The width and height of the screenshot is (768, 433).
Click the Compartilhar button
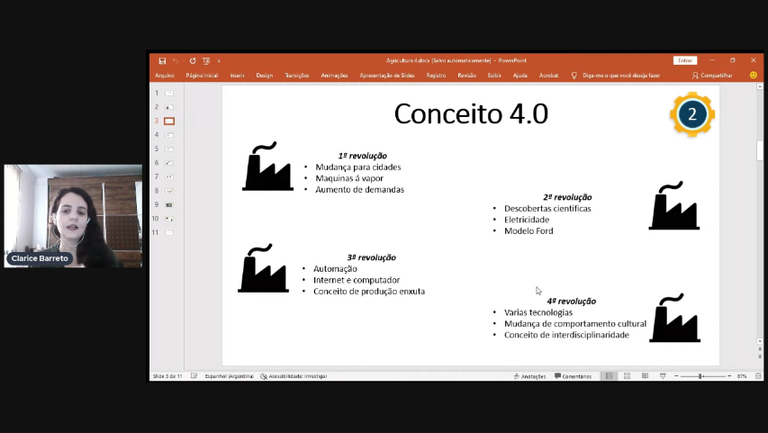713,75
